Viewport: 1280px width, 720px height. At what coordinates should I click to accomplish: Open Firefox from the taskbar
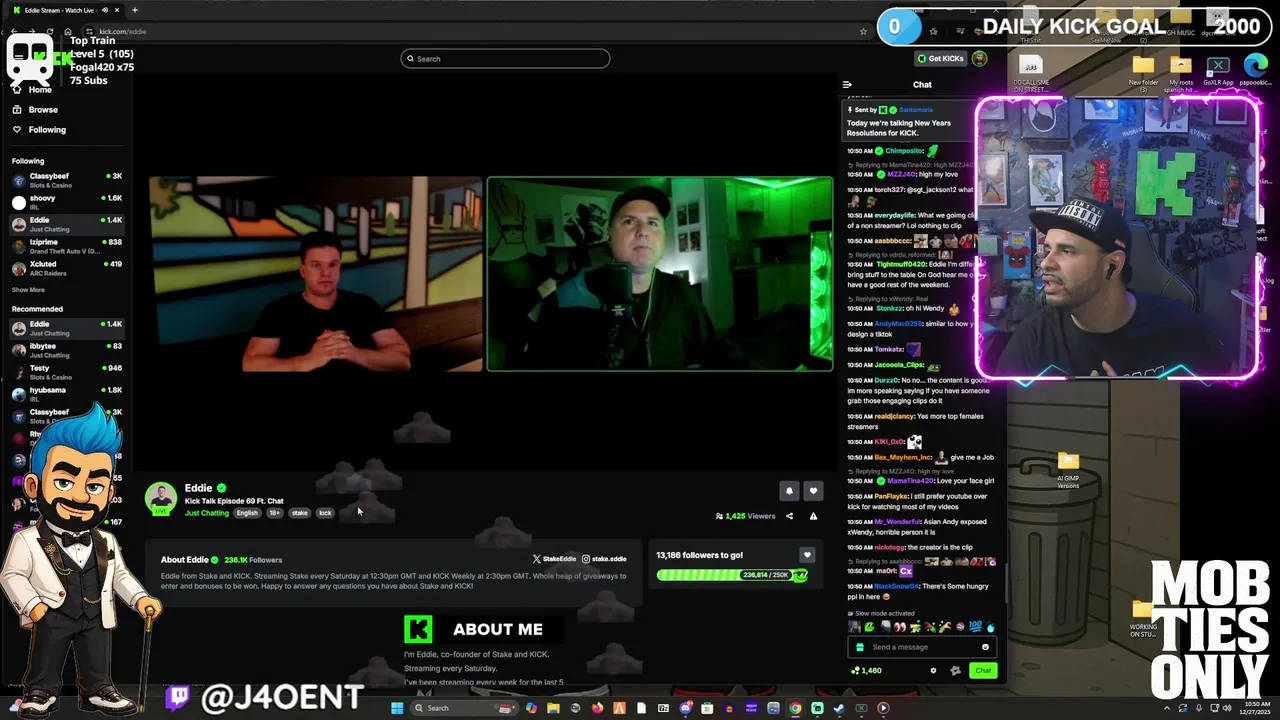(x=597, y=708)
